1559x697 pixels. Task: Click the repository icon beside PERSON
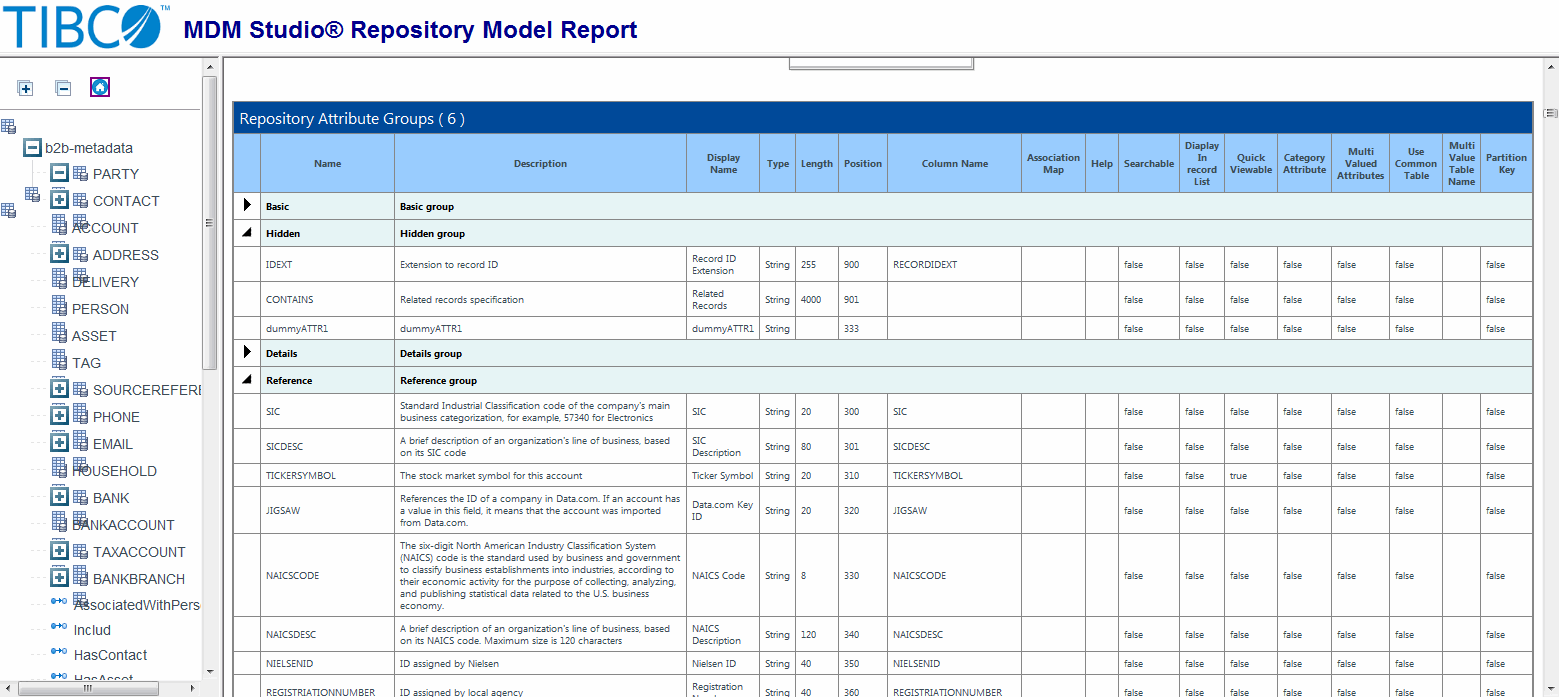coord(59,306)
